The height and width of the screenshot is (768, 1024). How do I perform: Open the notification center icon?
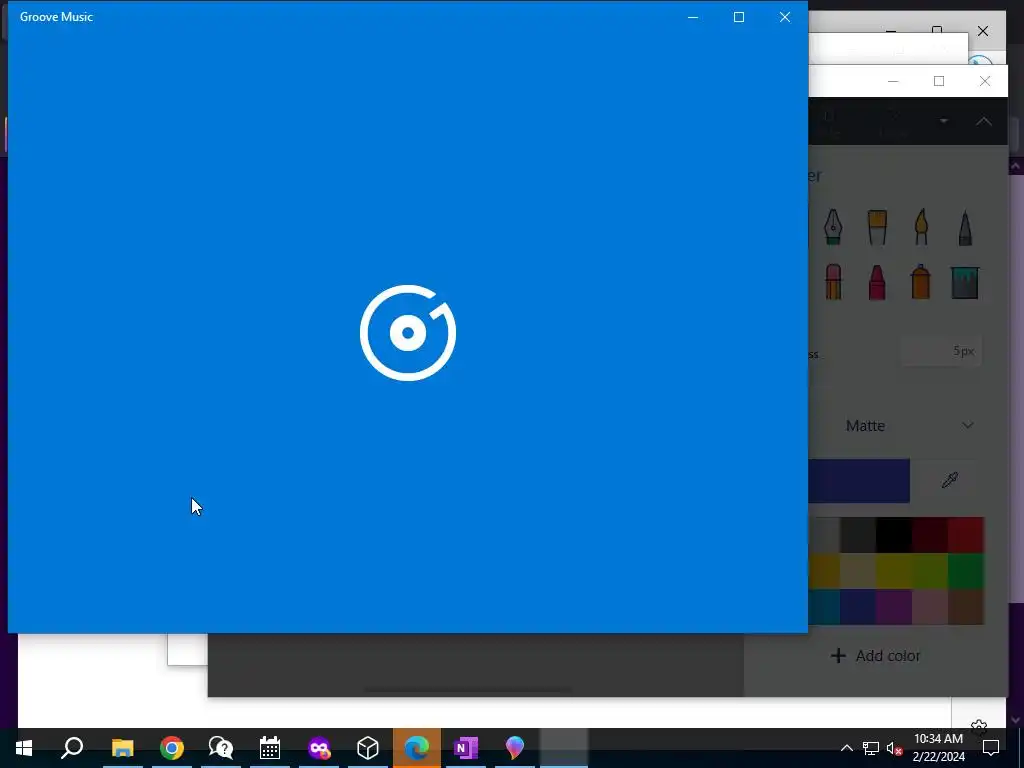[991, 748]
